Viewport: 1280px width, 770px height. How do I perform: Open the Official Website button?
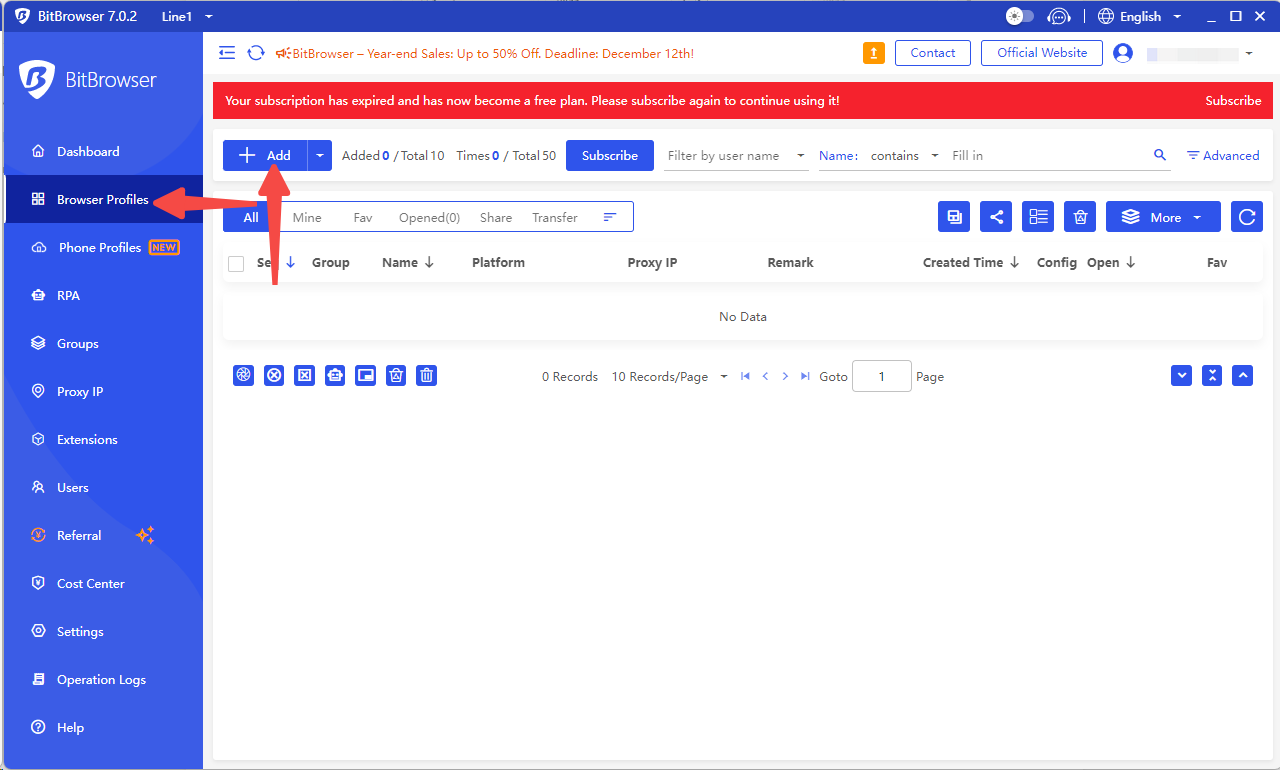click(1042, 53)
